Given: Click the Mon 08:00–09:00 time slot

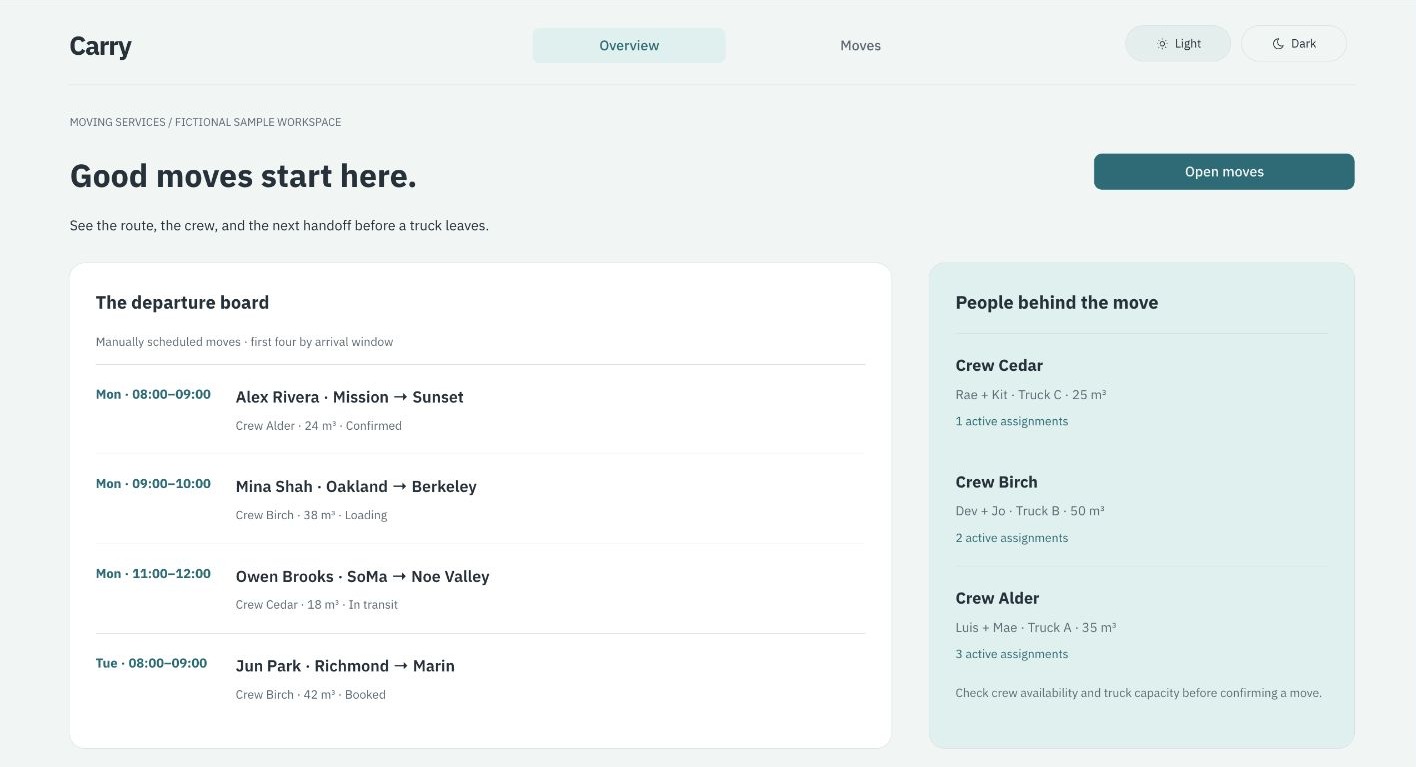Looking at the screenshot, I should 153,394.
